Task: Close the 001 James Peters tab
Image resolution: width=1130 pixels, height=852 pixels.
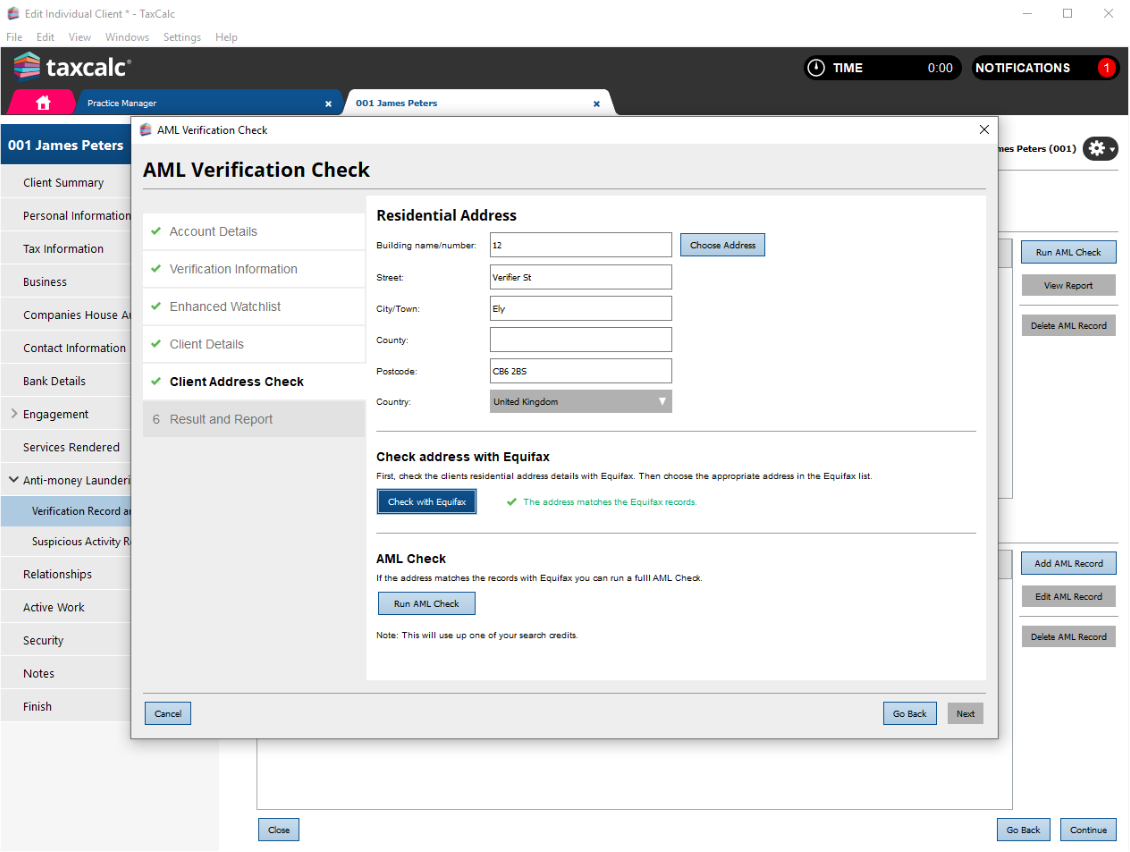Action: pyautogui.click(x=596, y=104)
